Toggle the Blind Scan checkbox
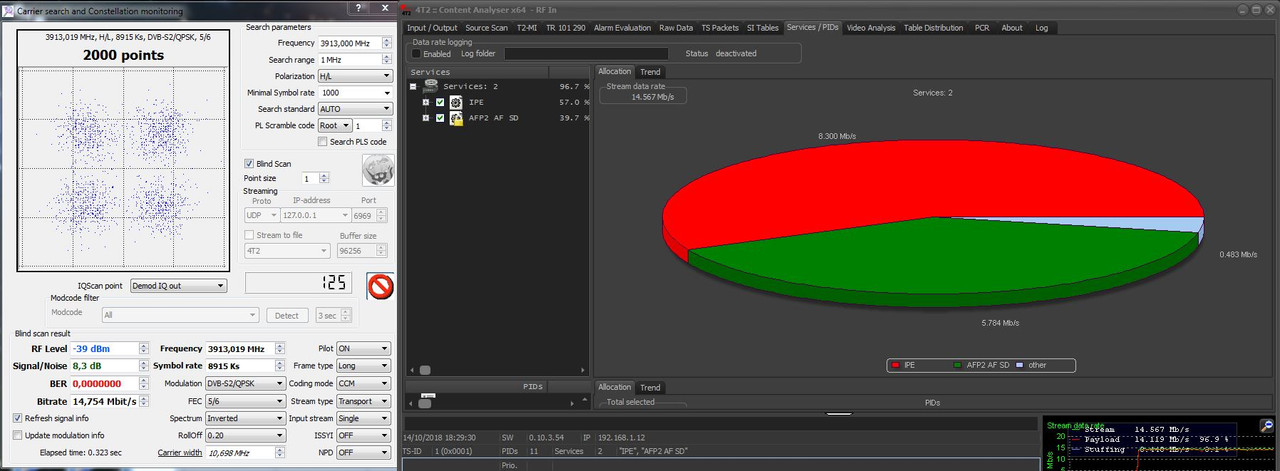 tap(250, 163)
